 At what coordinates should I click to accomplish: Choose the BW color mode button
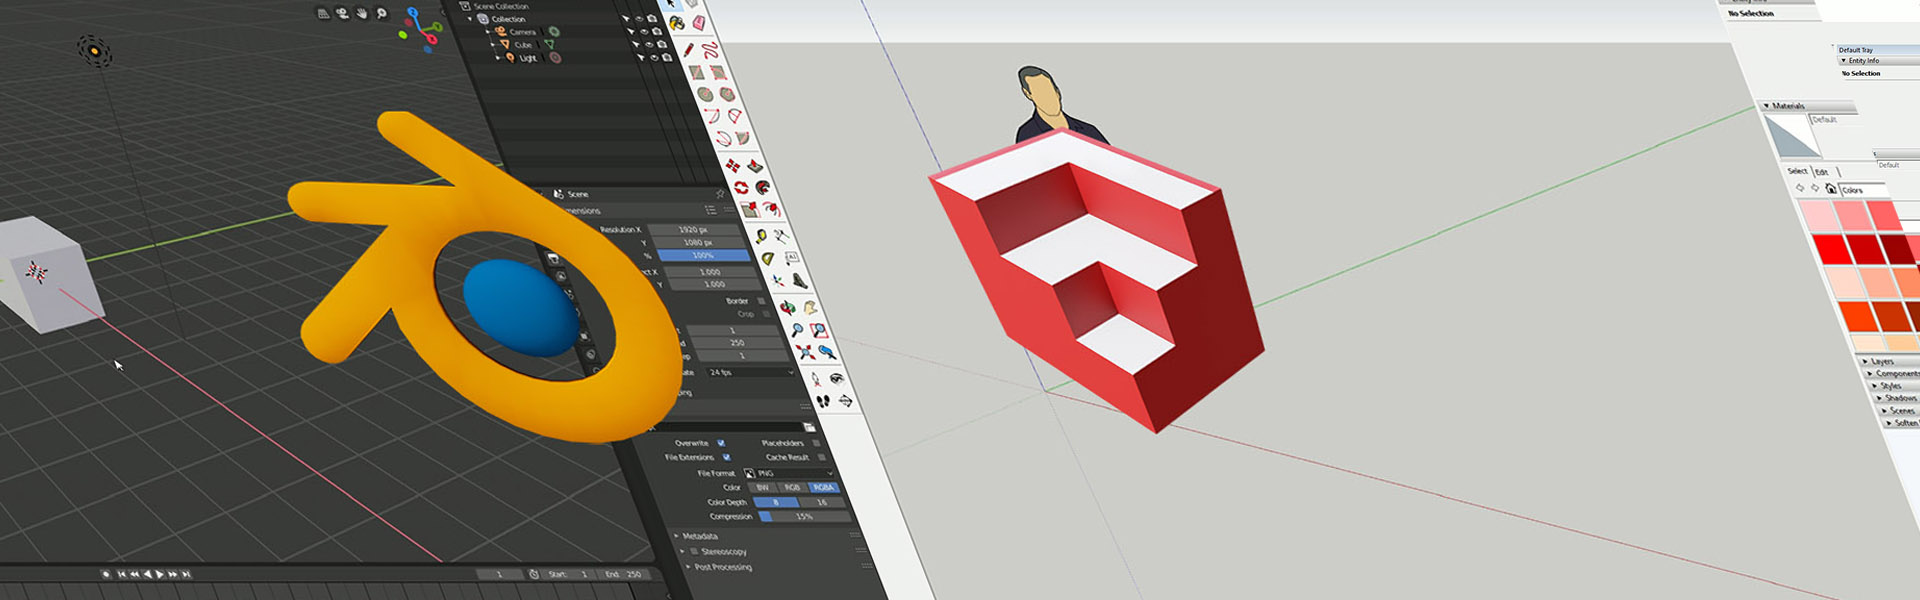coord(763,487)
